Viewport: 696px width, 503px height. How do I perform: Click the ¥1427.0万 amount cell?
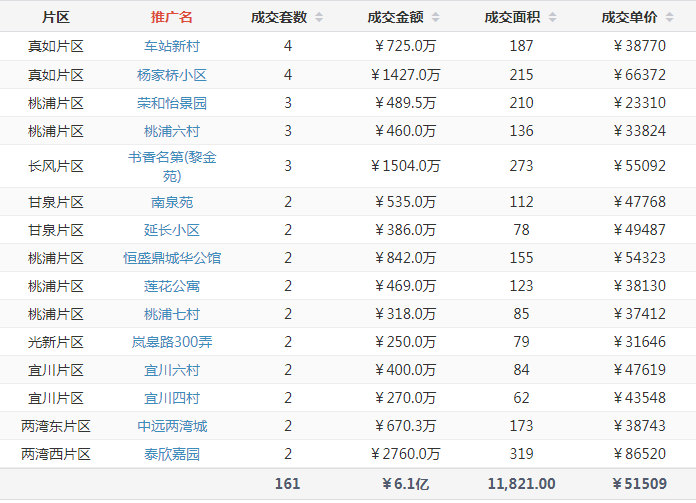(405, 75)
